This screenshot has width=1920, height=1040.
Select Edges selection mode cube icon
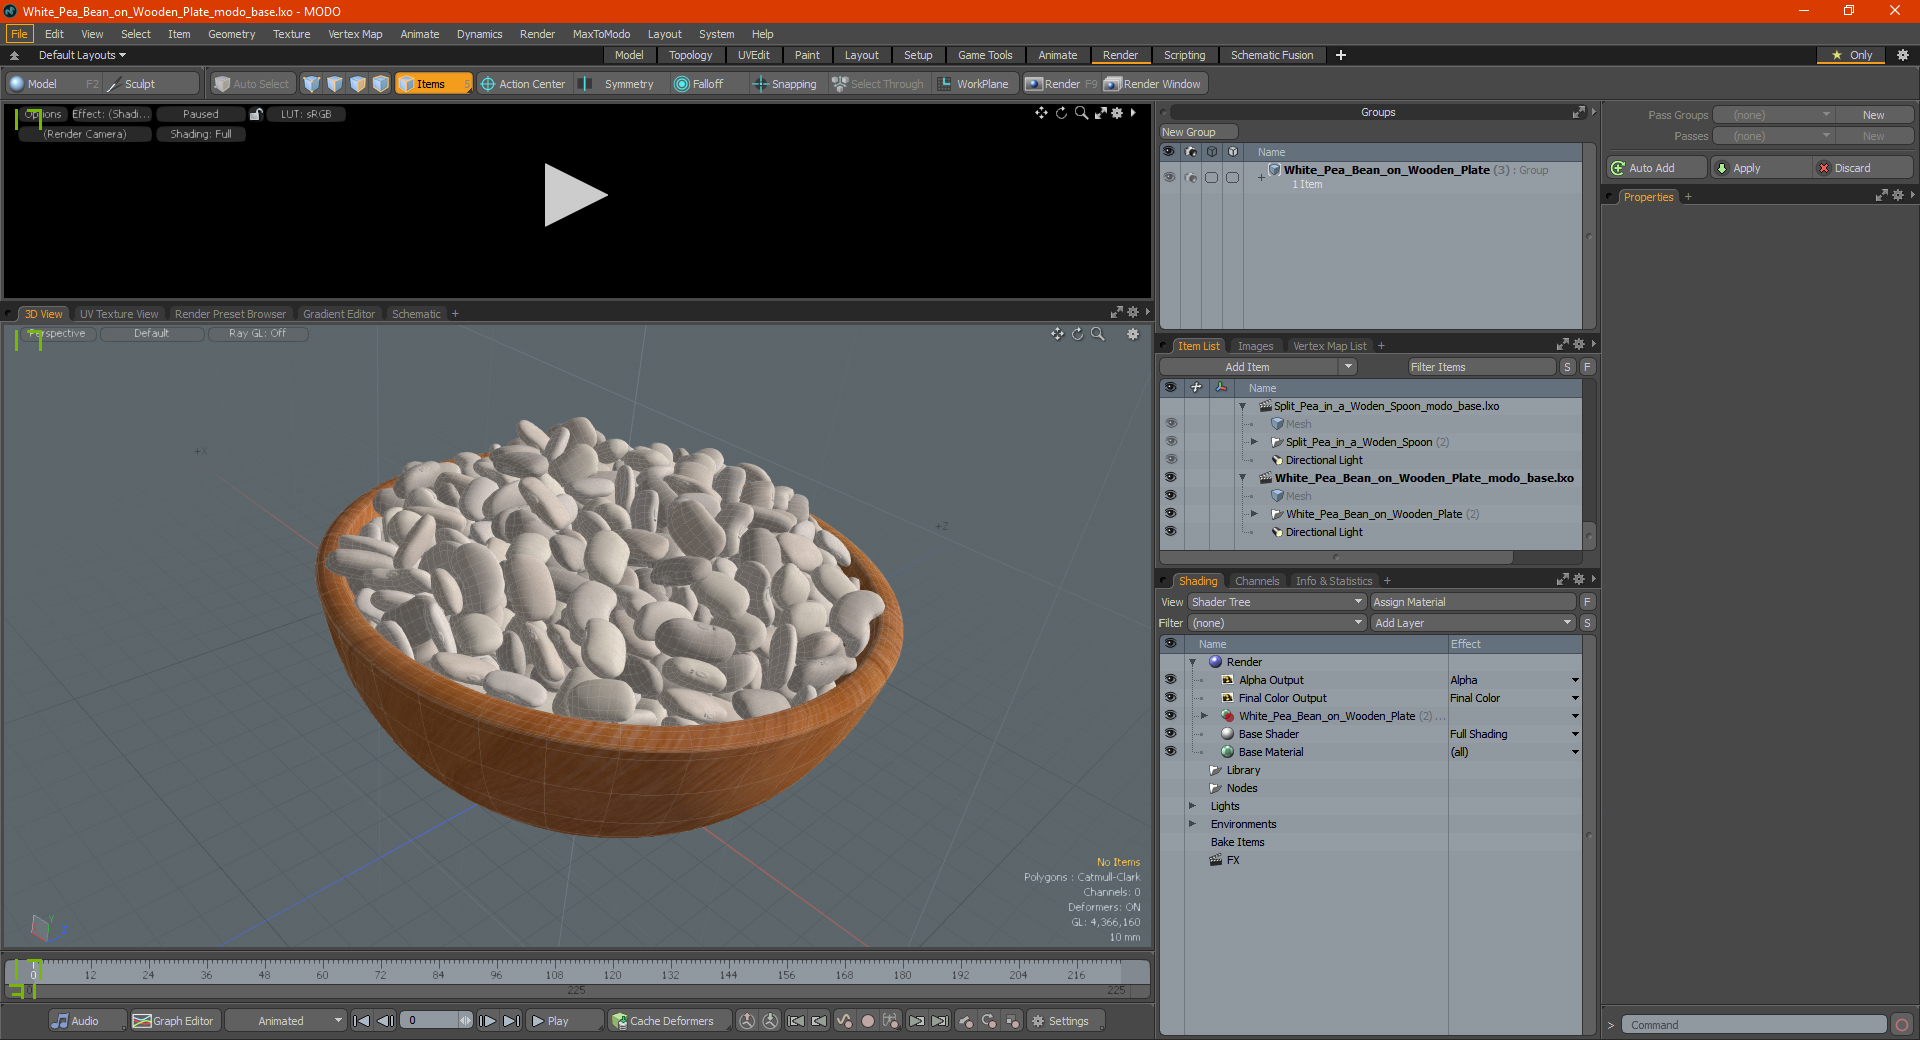point(335,84)
